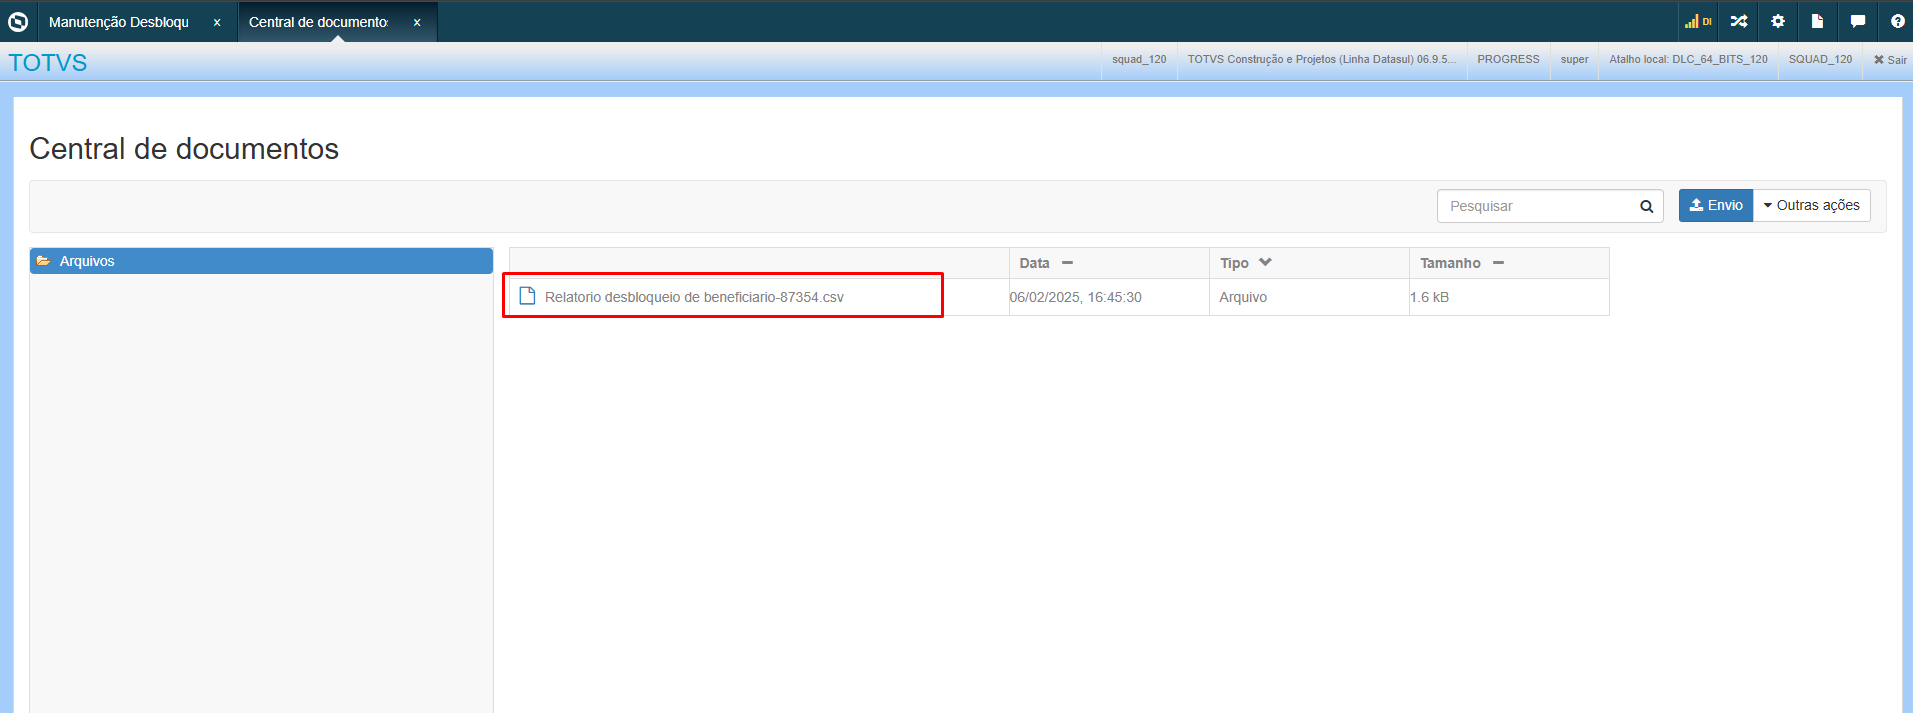
Task: Click the TOTVS logo text
Action: [x=48, y=62]
